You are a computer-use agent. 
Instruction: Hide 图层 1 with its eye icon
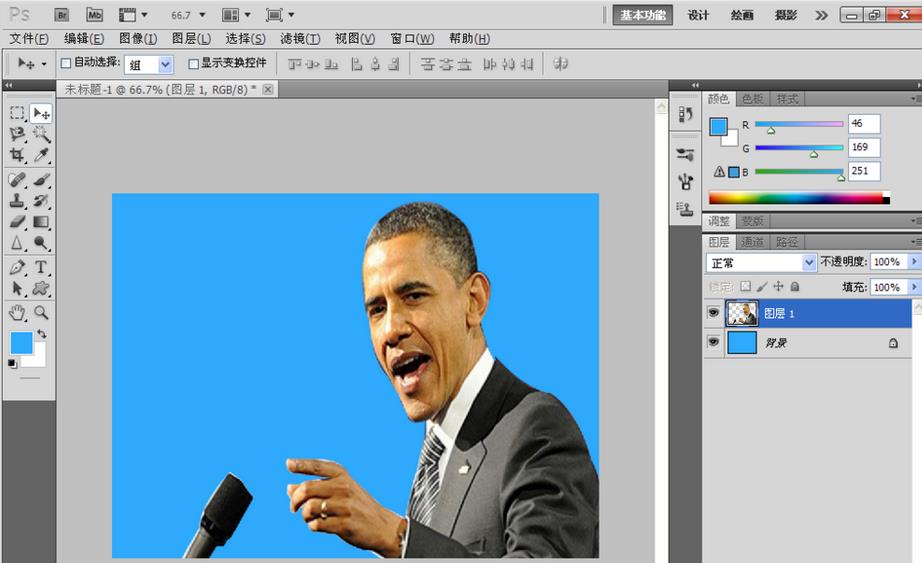tap(713, 313)
